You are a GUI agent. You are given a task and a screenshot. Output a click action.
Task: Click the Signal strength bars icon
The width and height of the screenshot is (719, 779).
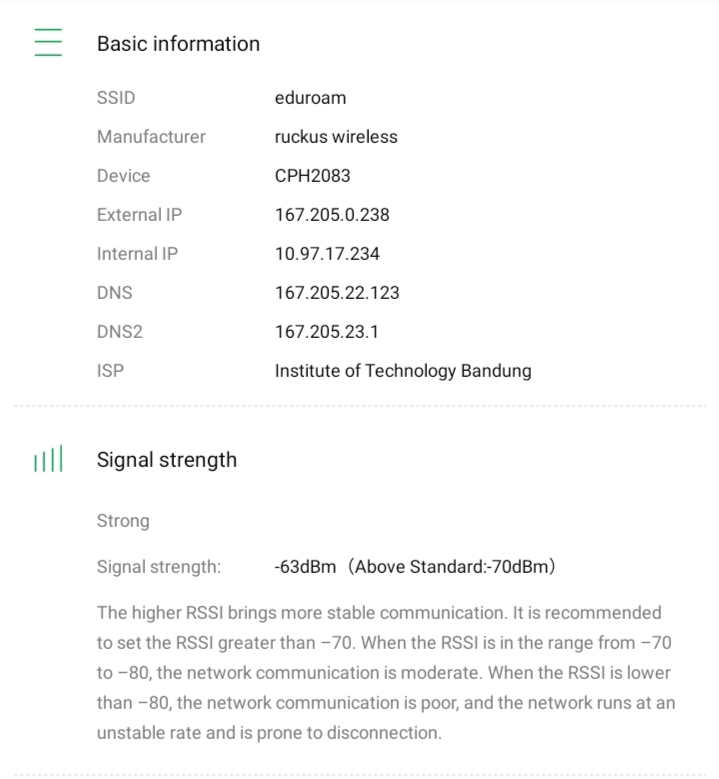(48, 460)
